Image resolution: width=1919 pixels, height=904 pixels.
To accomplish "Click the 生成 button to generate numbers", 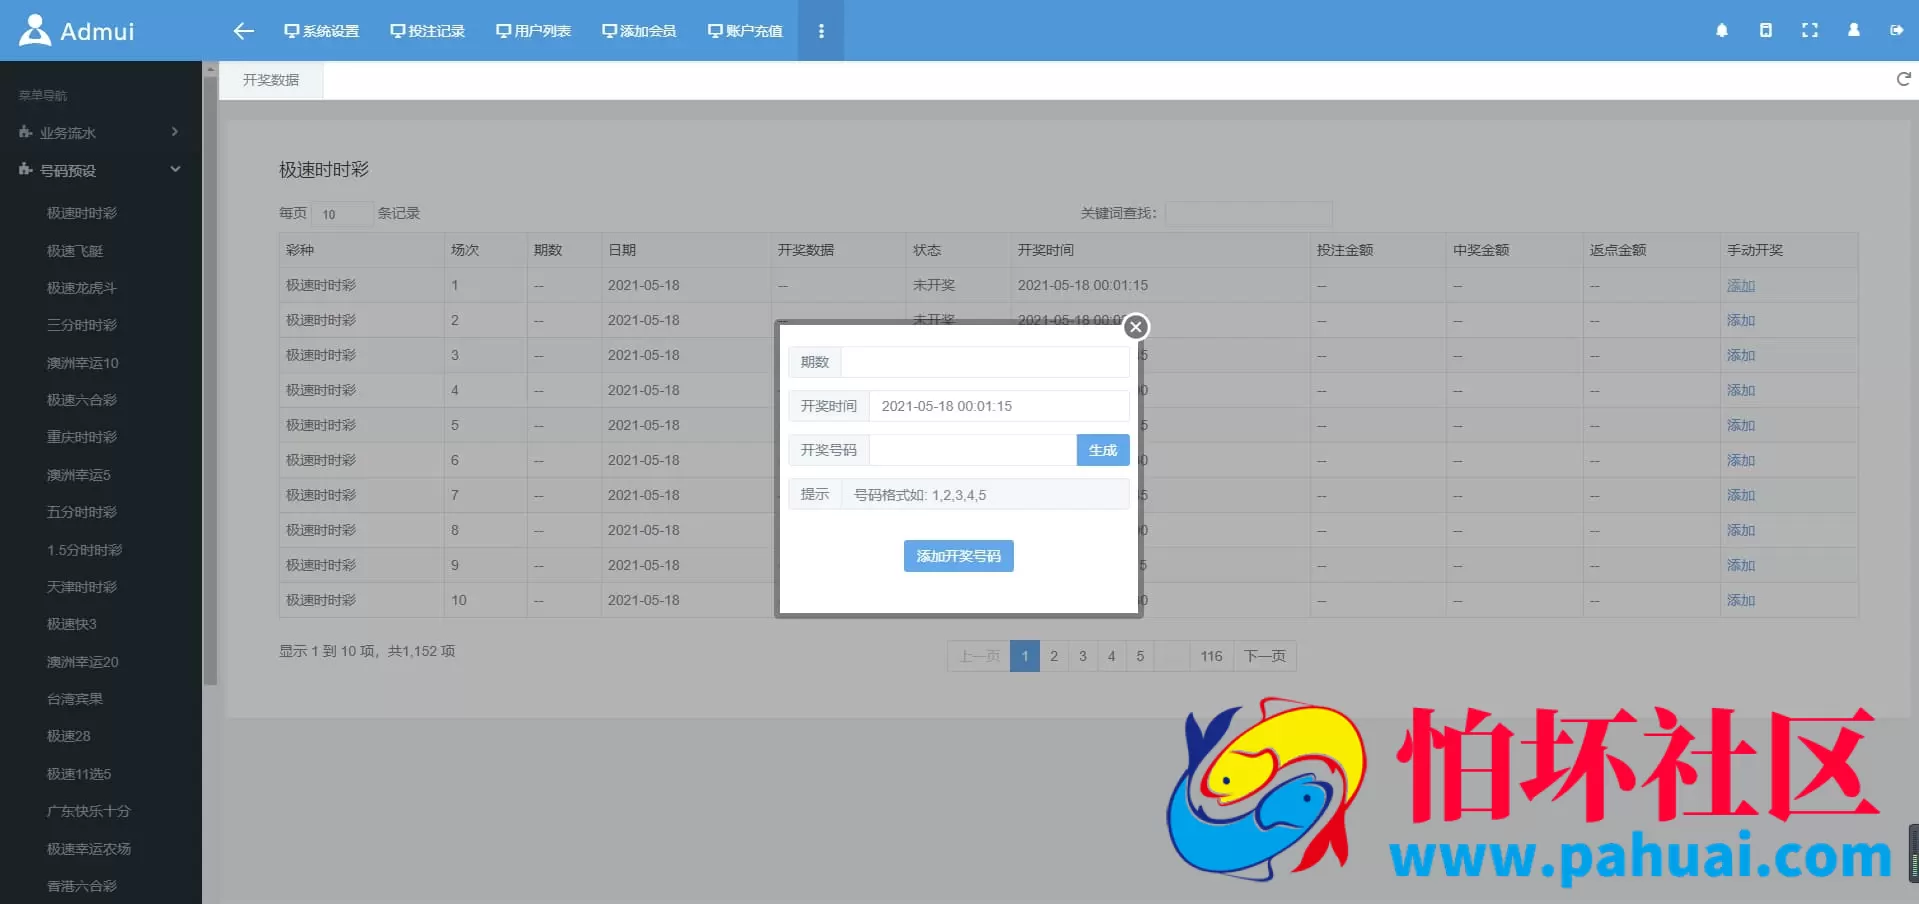I will (x=1102, y=450).
